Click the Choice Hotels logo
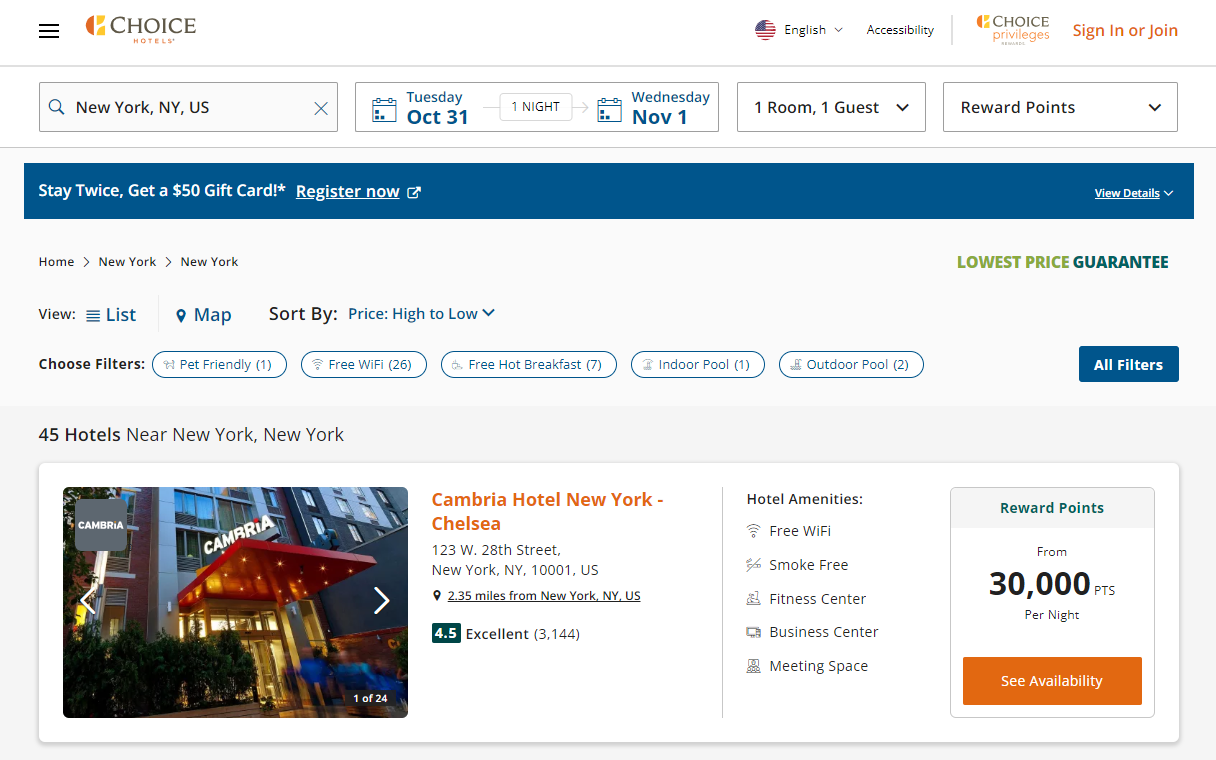 point(140,30)
